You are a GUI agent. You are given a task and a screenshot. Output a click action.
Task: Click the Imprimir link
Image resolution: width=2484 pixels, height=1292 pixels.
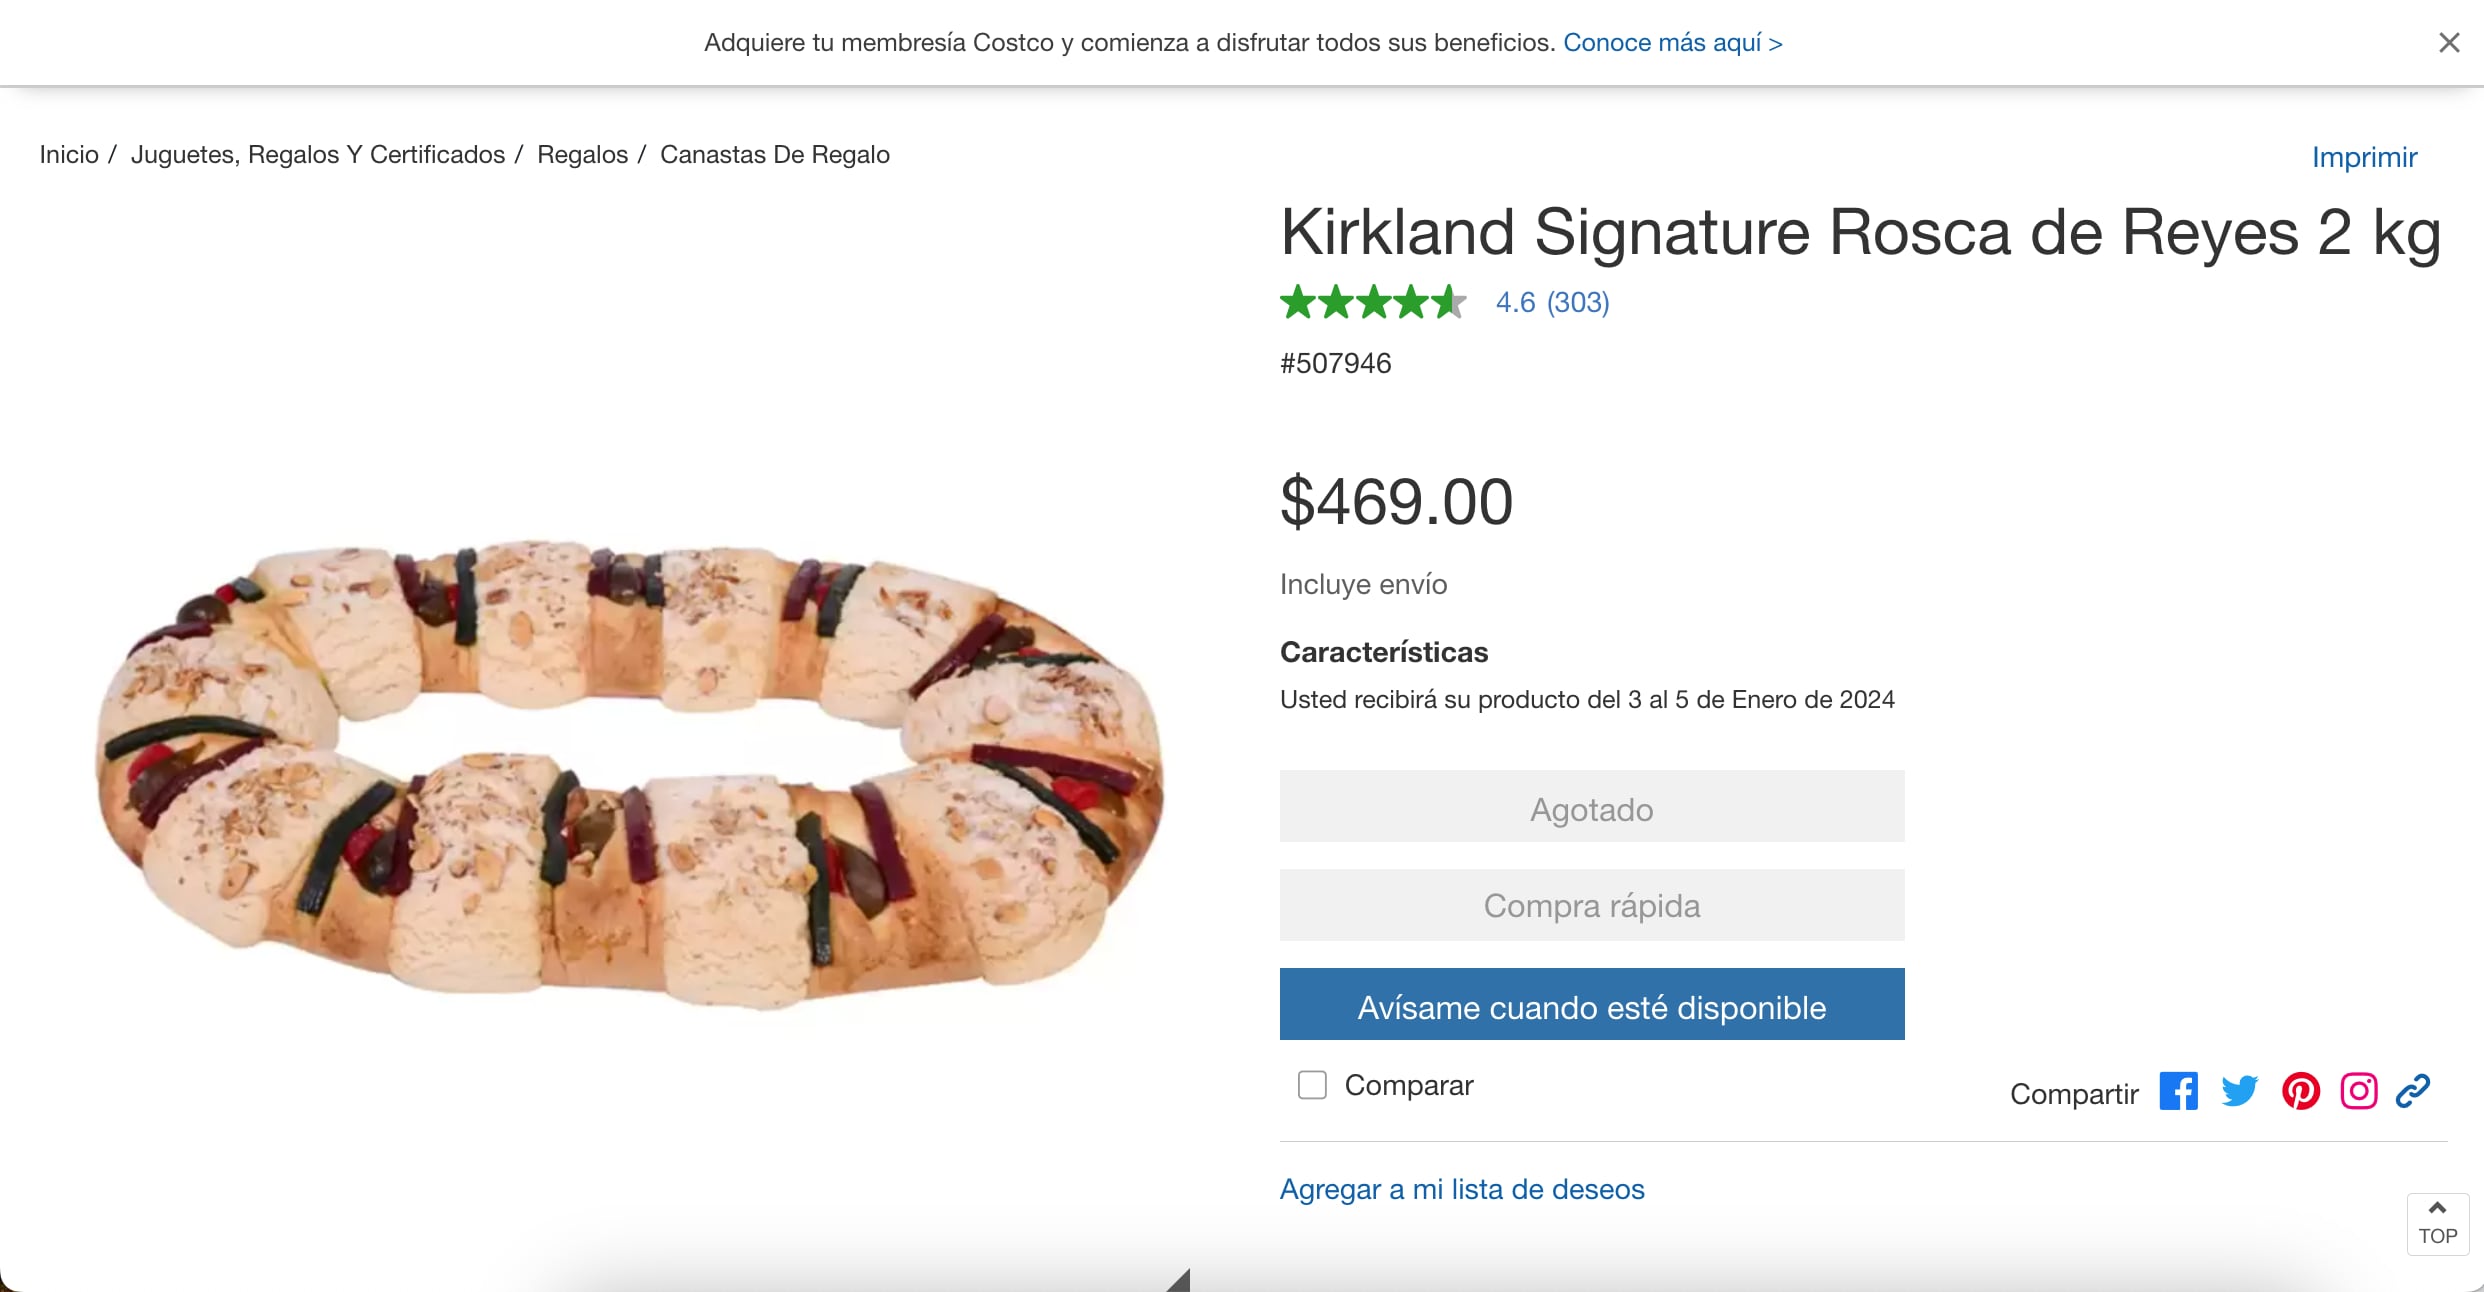[2364, 157]
